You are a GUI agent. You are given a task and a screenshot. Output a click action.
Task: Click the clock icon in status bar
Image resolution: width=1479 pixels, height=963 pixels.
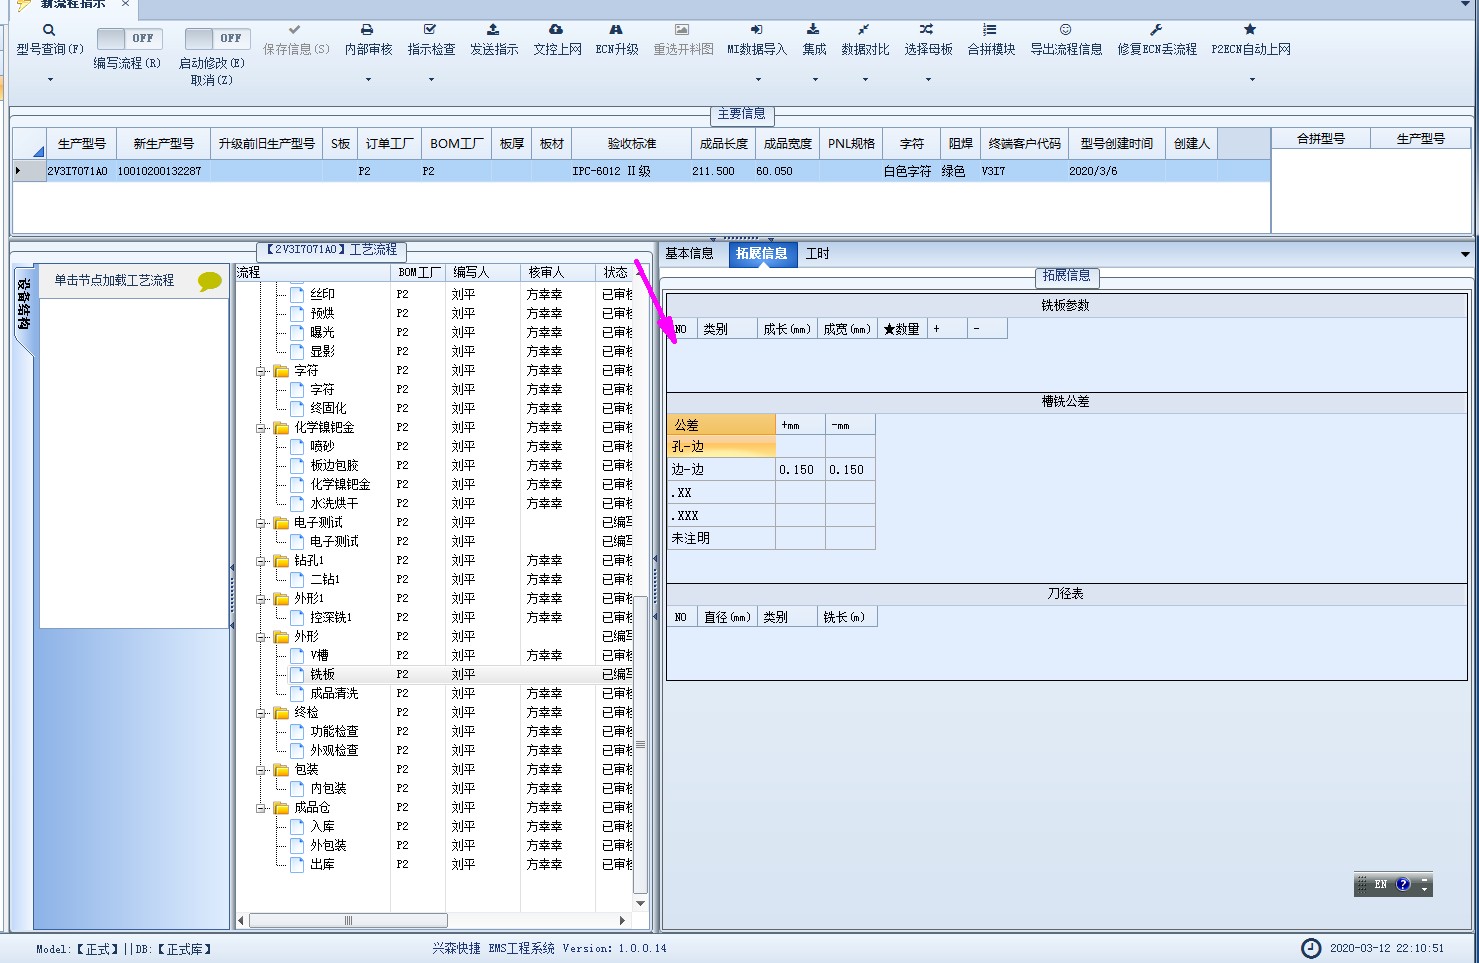point(1310,948)
